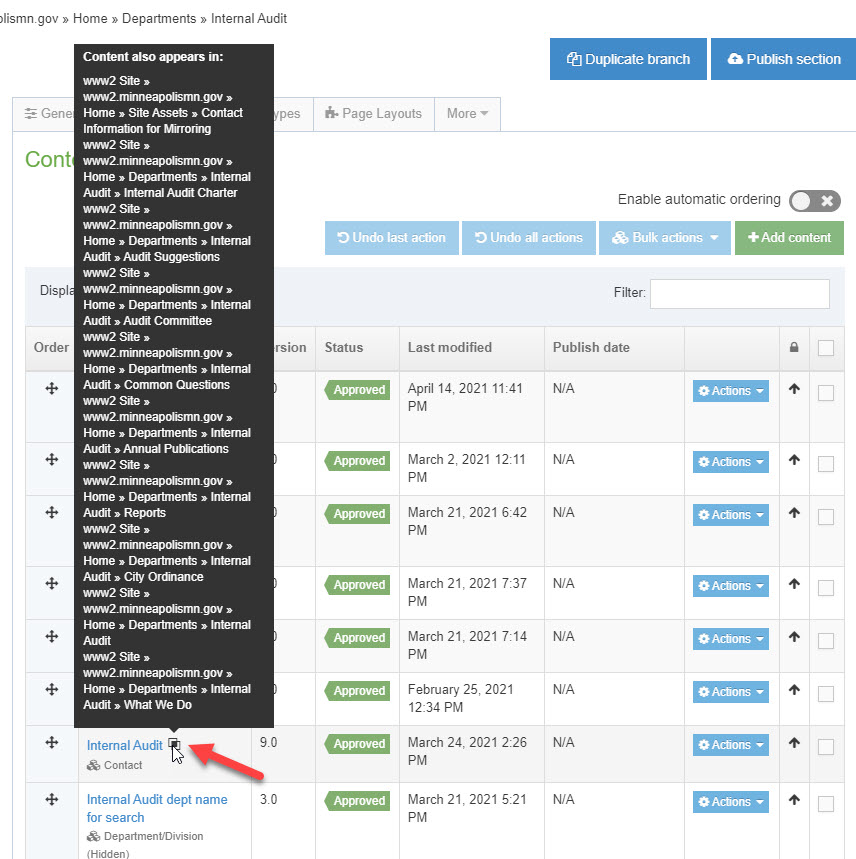The image size is (856, 859).
Task: Click the Duplicate branch button
Action: coord(628,59)
